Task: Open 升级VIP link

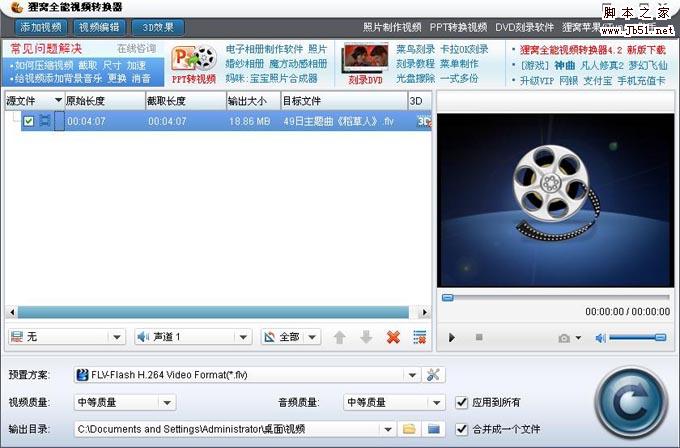Action: coord(537,81)
